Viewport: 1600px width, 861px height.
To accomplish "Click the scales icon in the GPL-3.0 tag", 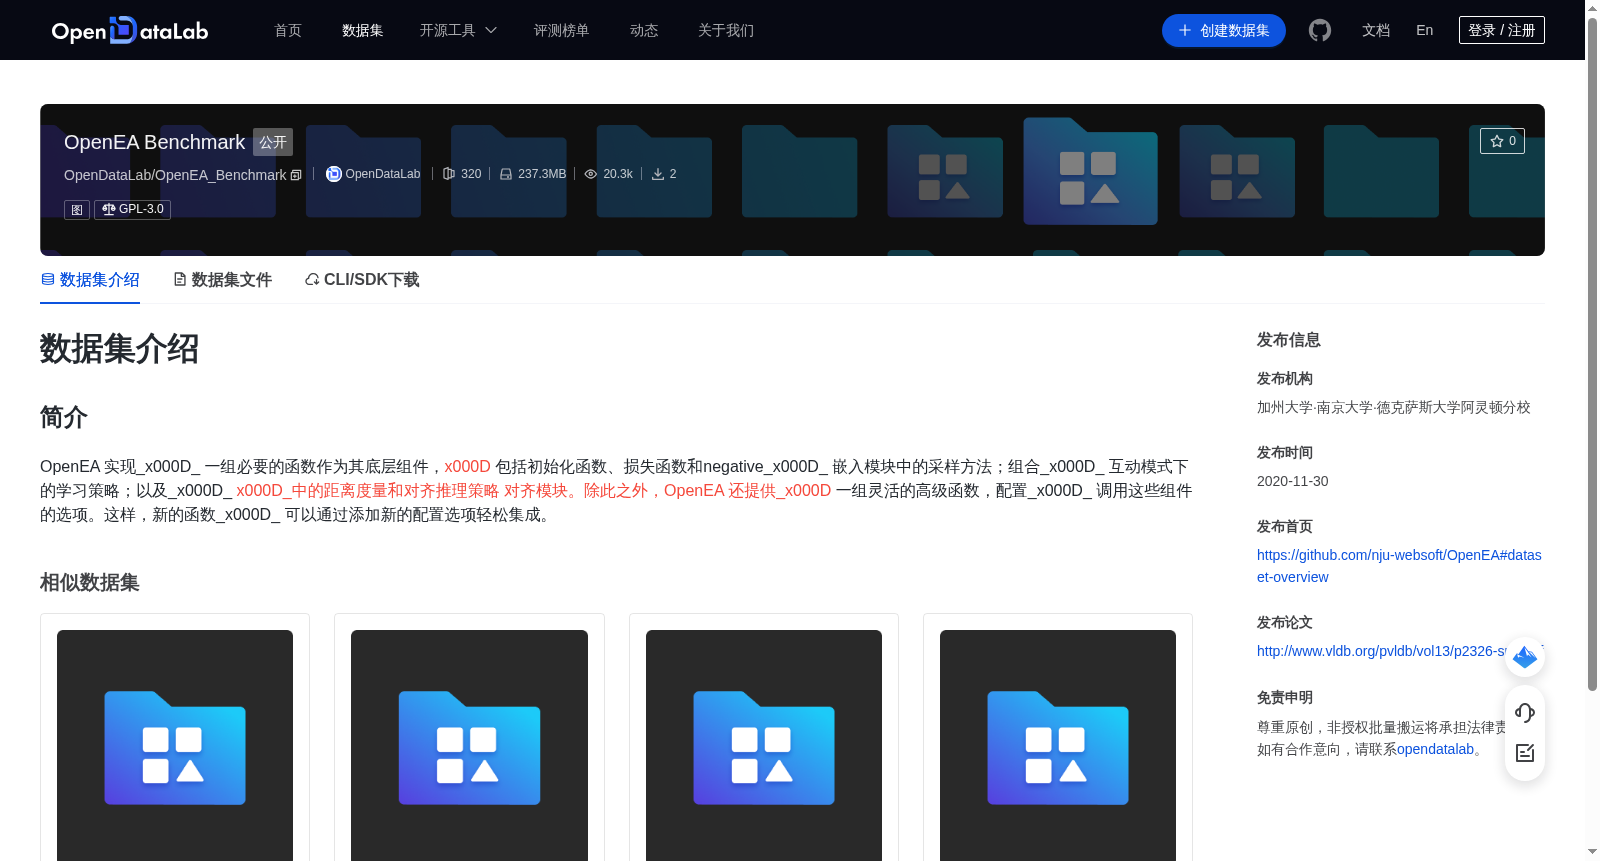I will coord(108,209).
